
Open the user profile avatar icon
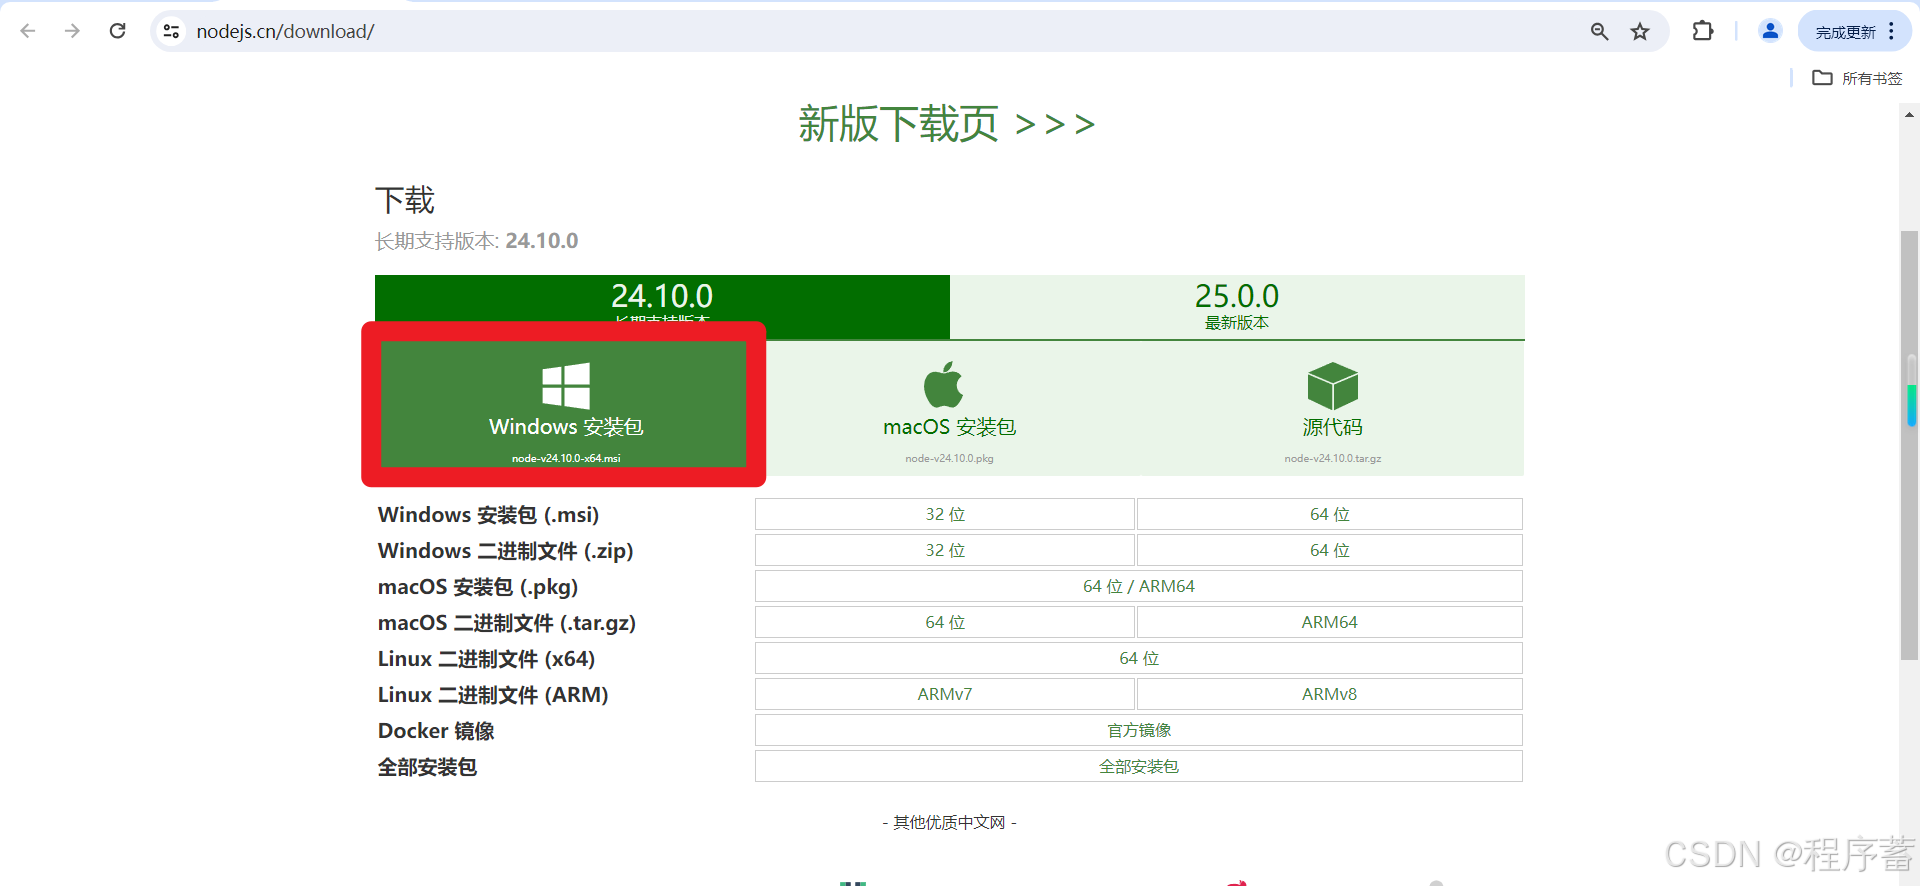[1770, 31]
